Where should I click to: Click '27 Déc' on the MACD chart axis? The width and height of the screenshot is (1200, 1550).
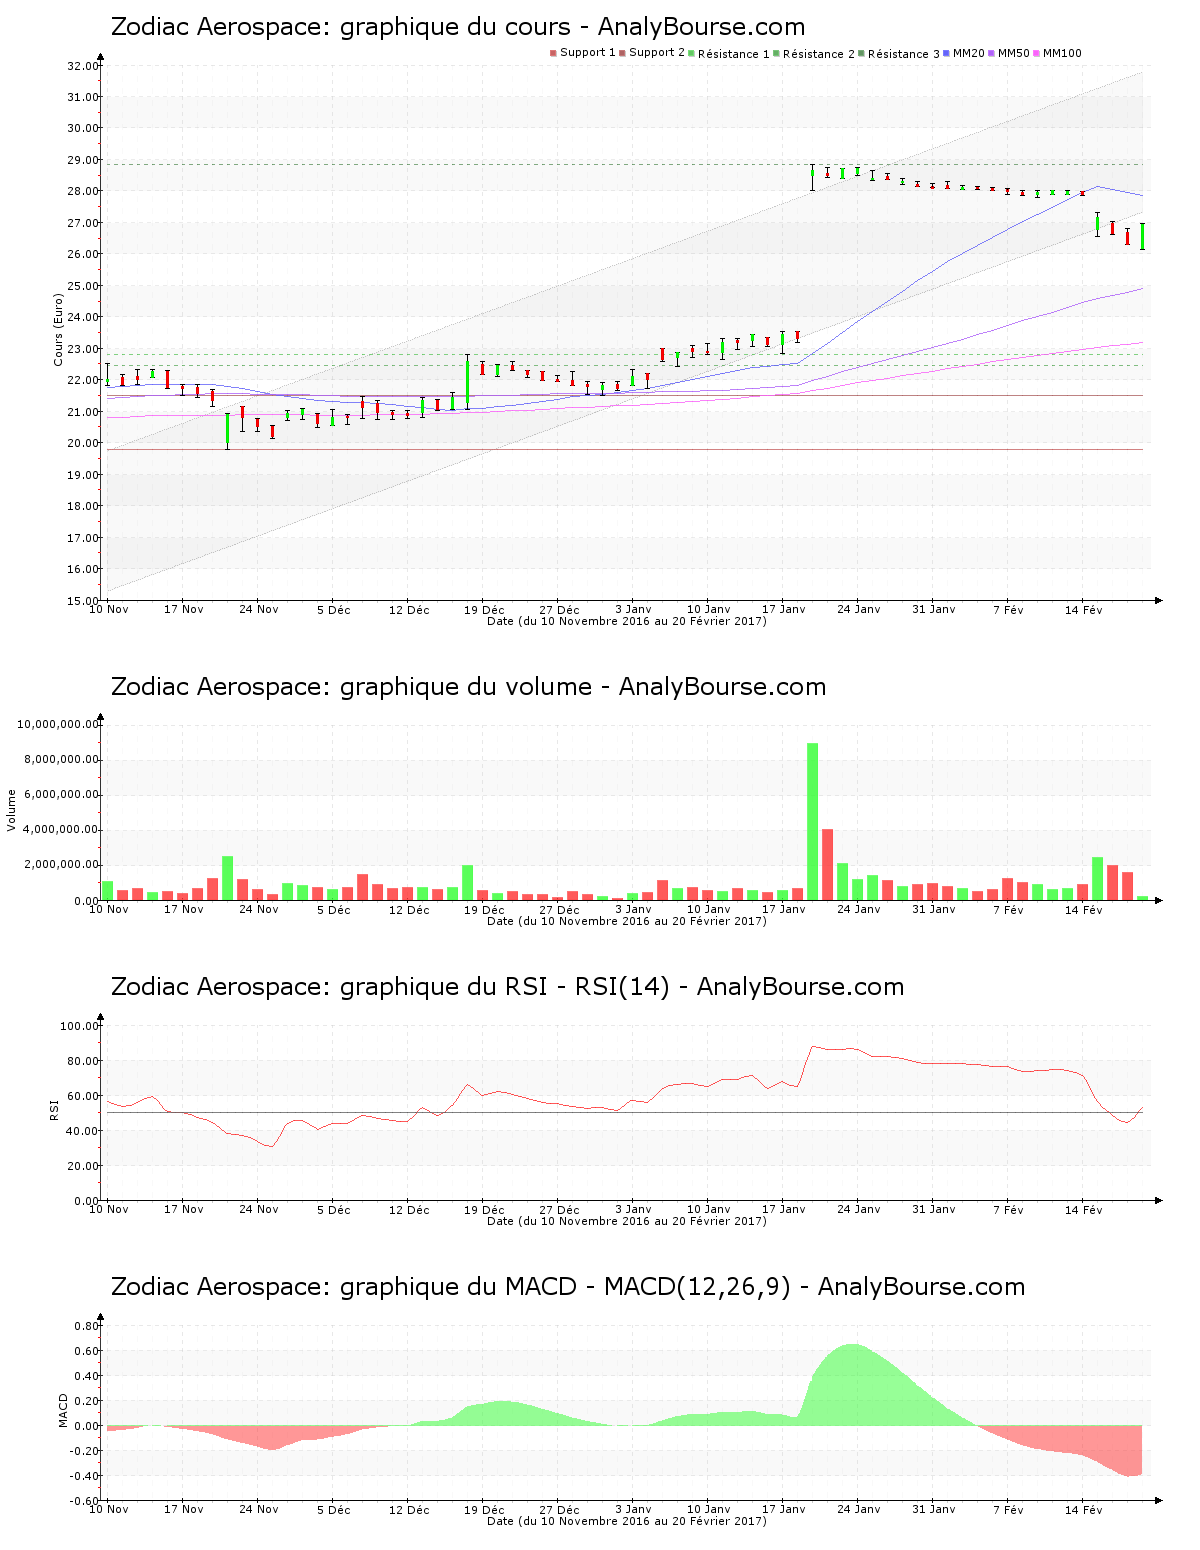(559, 1509)
